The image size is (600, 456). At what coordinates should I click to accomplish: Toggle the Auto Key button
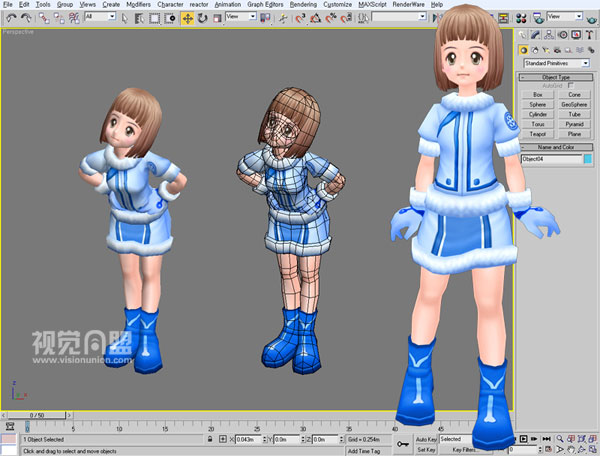coord(425,439)
